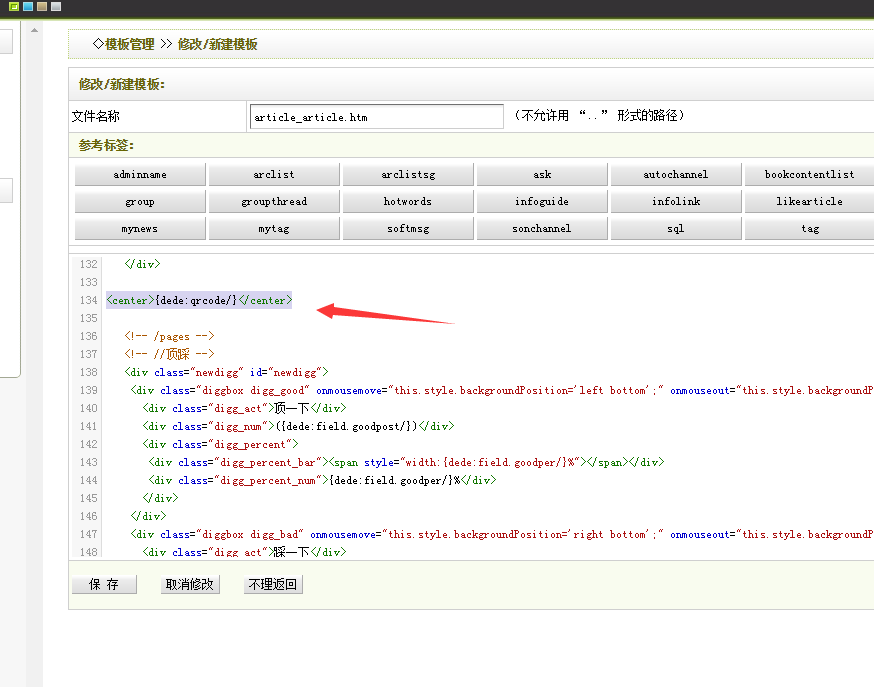
Task: Click the diggbox digg_bad line 147
Action: [x=502, y=534]
